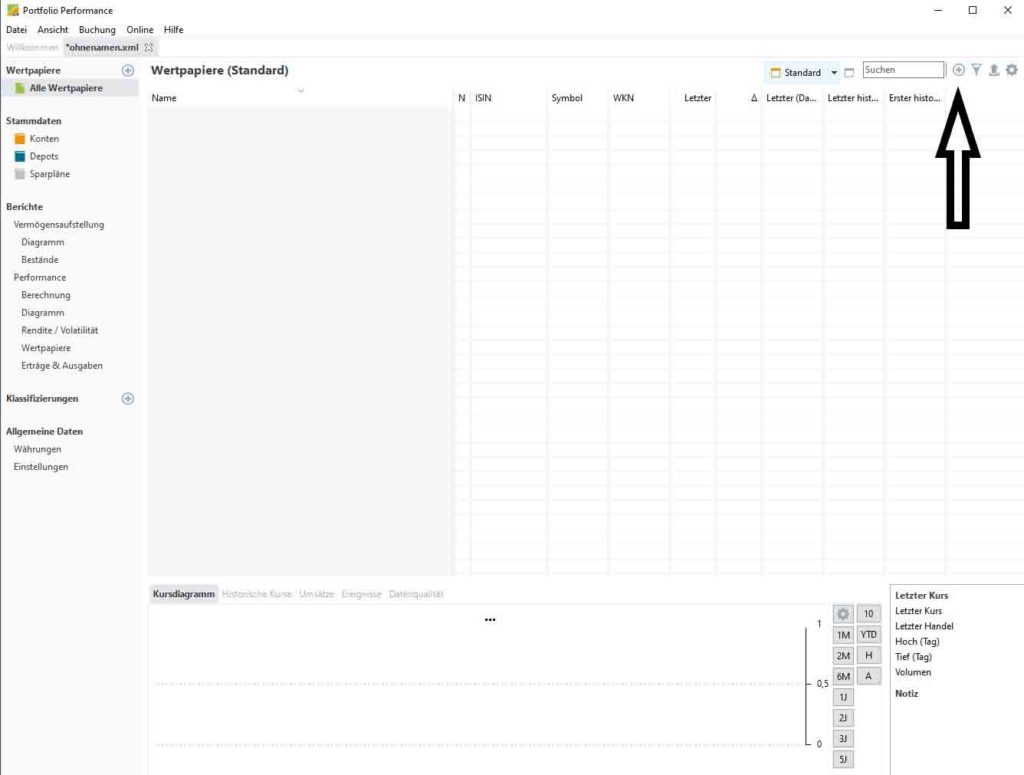
Task: Click the A chart range button
Action: 869,676
